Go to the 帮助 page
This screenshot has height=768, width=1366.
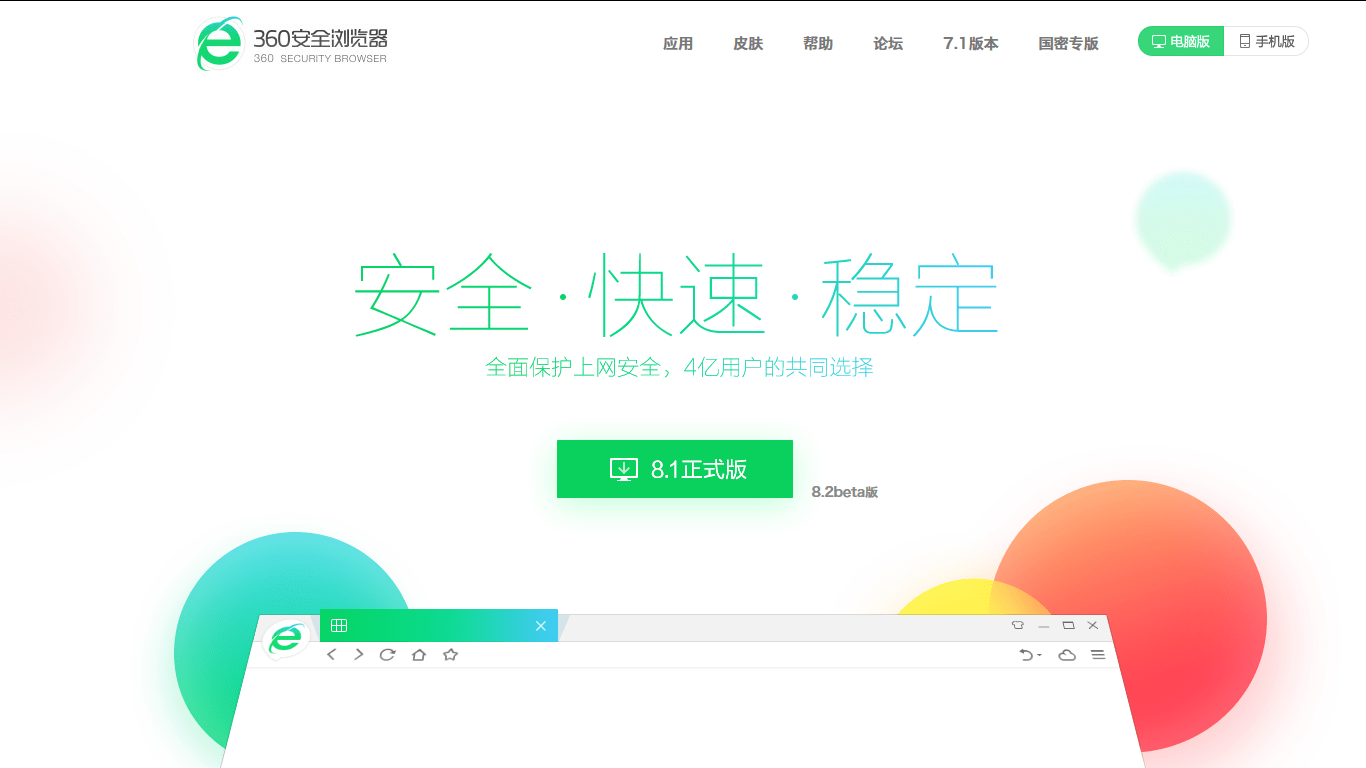[x=818, y=43]
